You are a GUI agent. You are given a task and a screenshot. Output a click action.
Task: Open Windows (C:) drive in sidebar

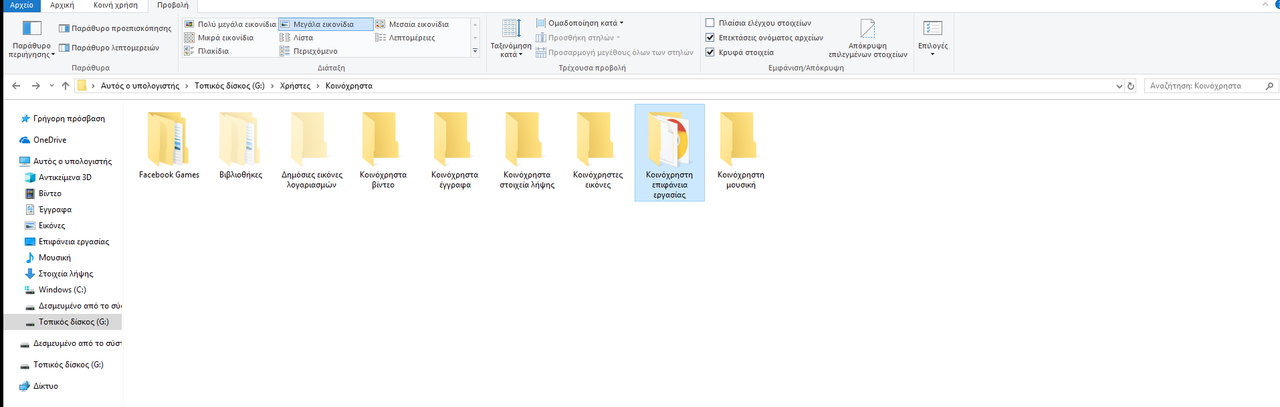coord(62,289)
